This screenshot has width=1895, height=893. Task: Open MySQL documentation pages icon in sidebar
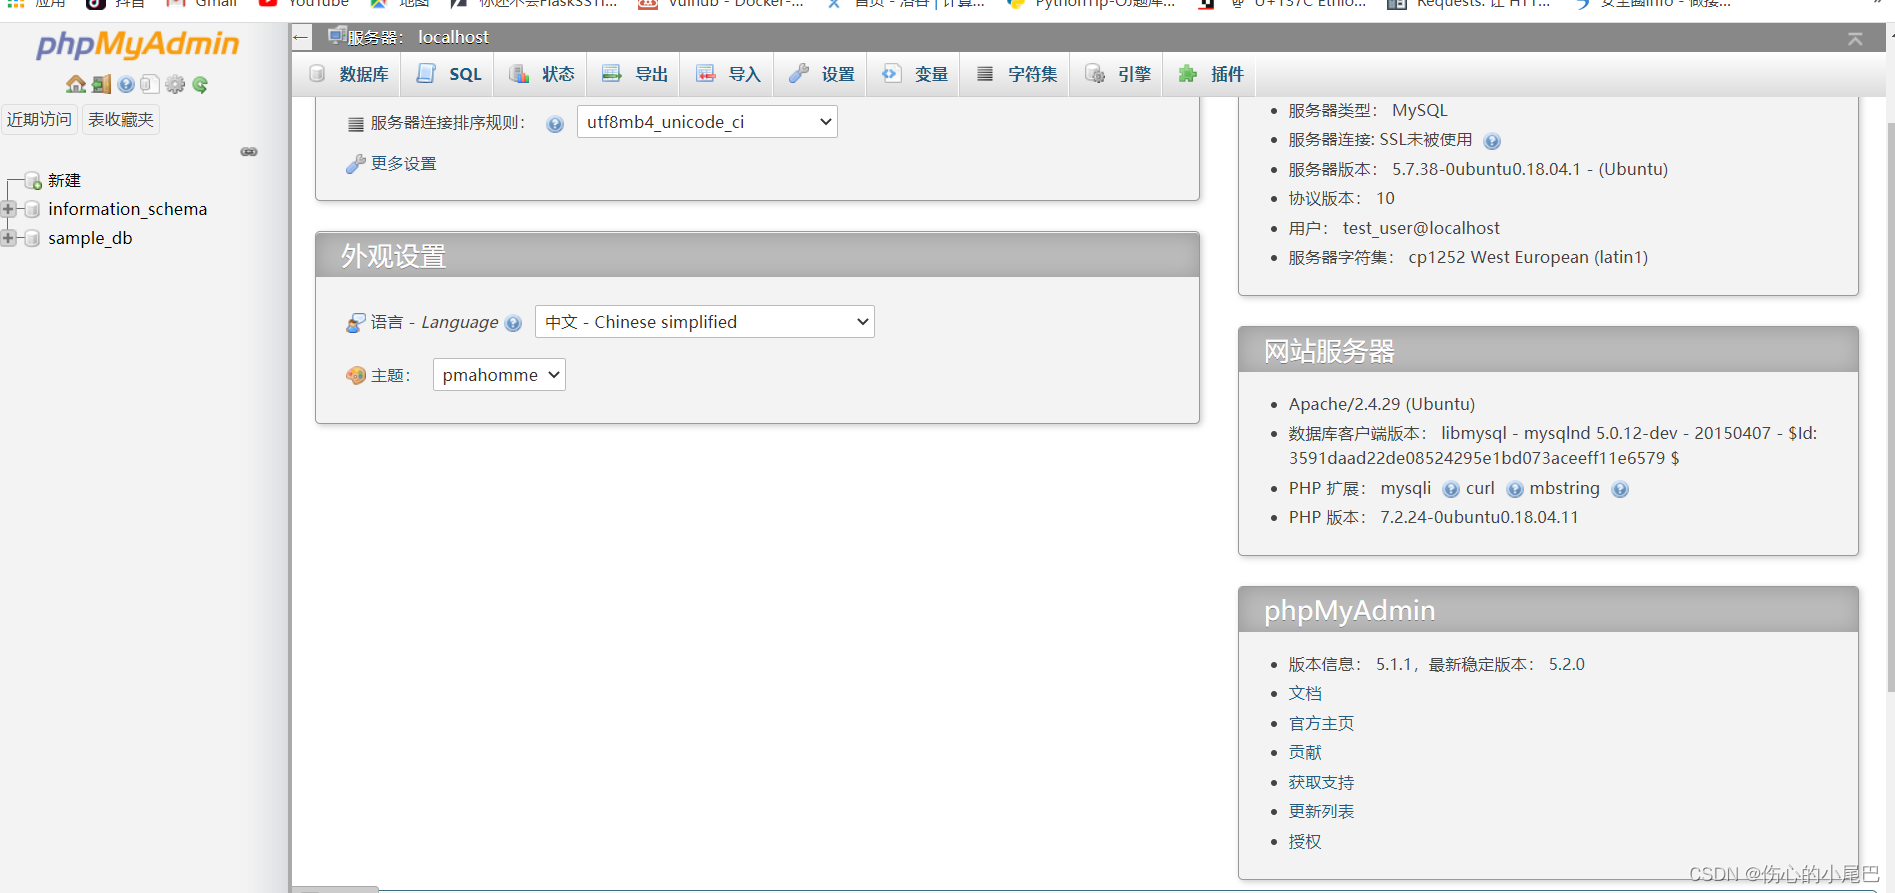[150, 84]
